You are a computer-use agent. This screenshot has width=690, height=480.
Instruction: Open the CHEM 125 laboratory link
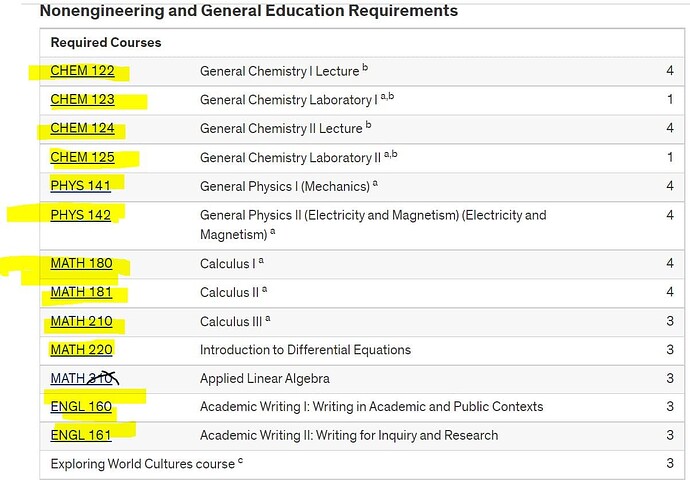click(x=82, y=157)
